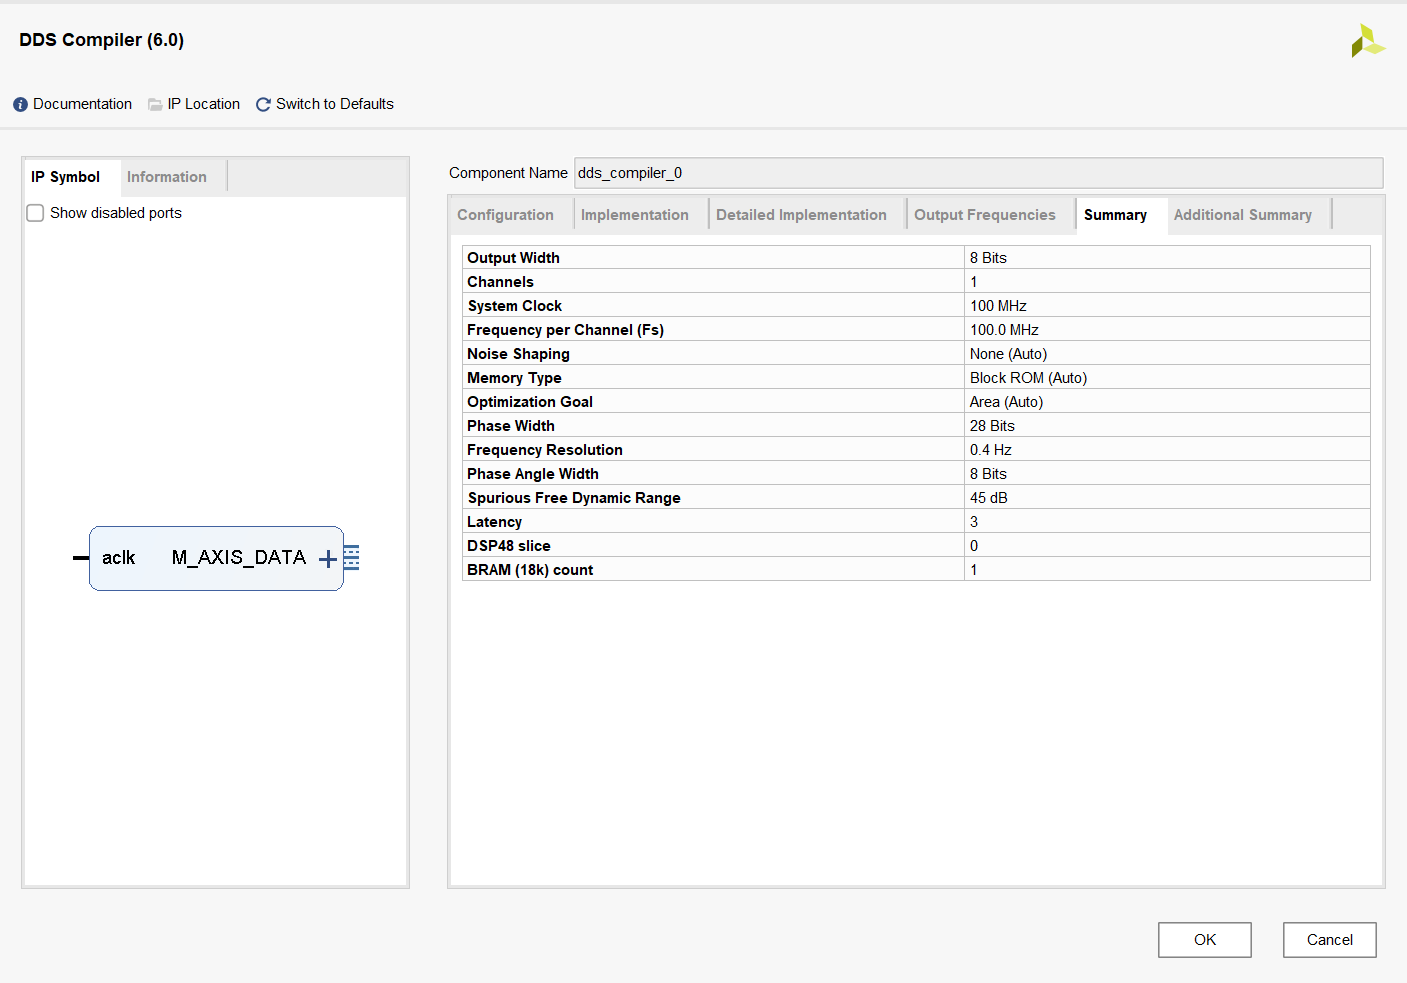Open the Implementation tab
The height and width of the screenshot is (983, 1407).
click(635, 215)
